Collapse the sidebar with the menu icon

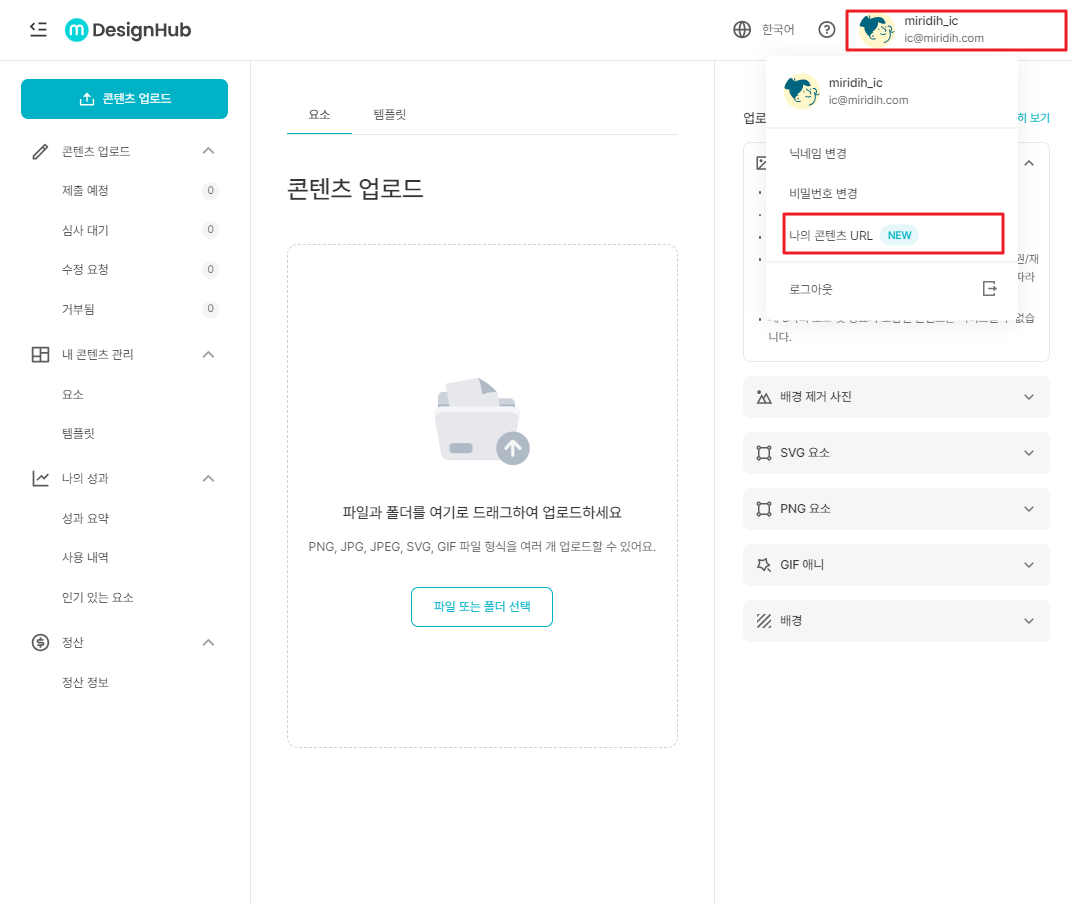click(x=38, y=29)
